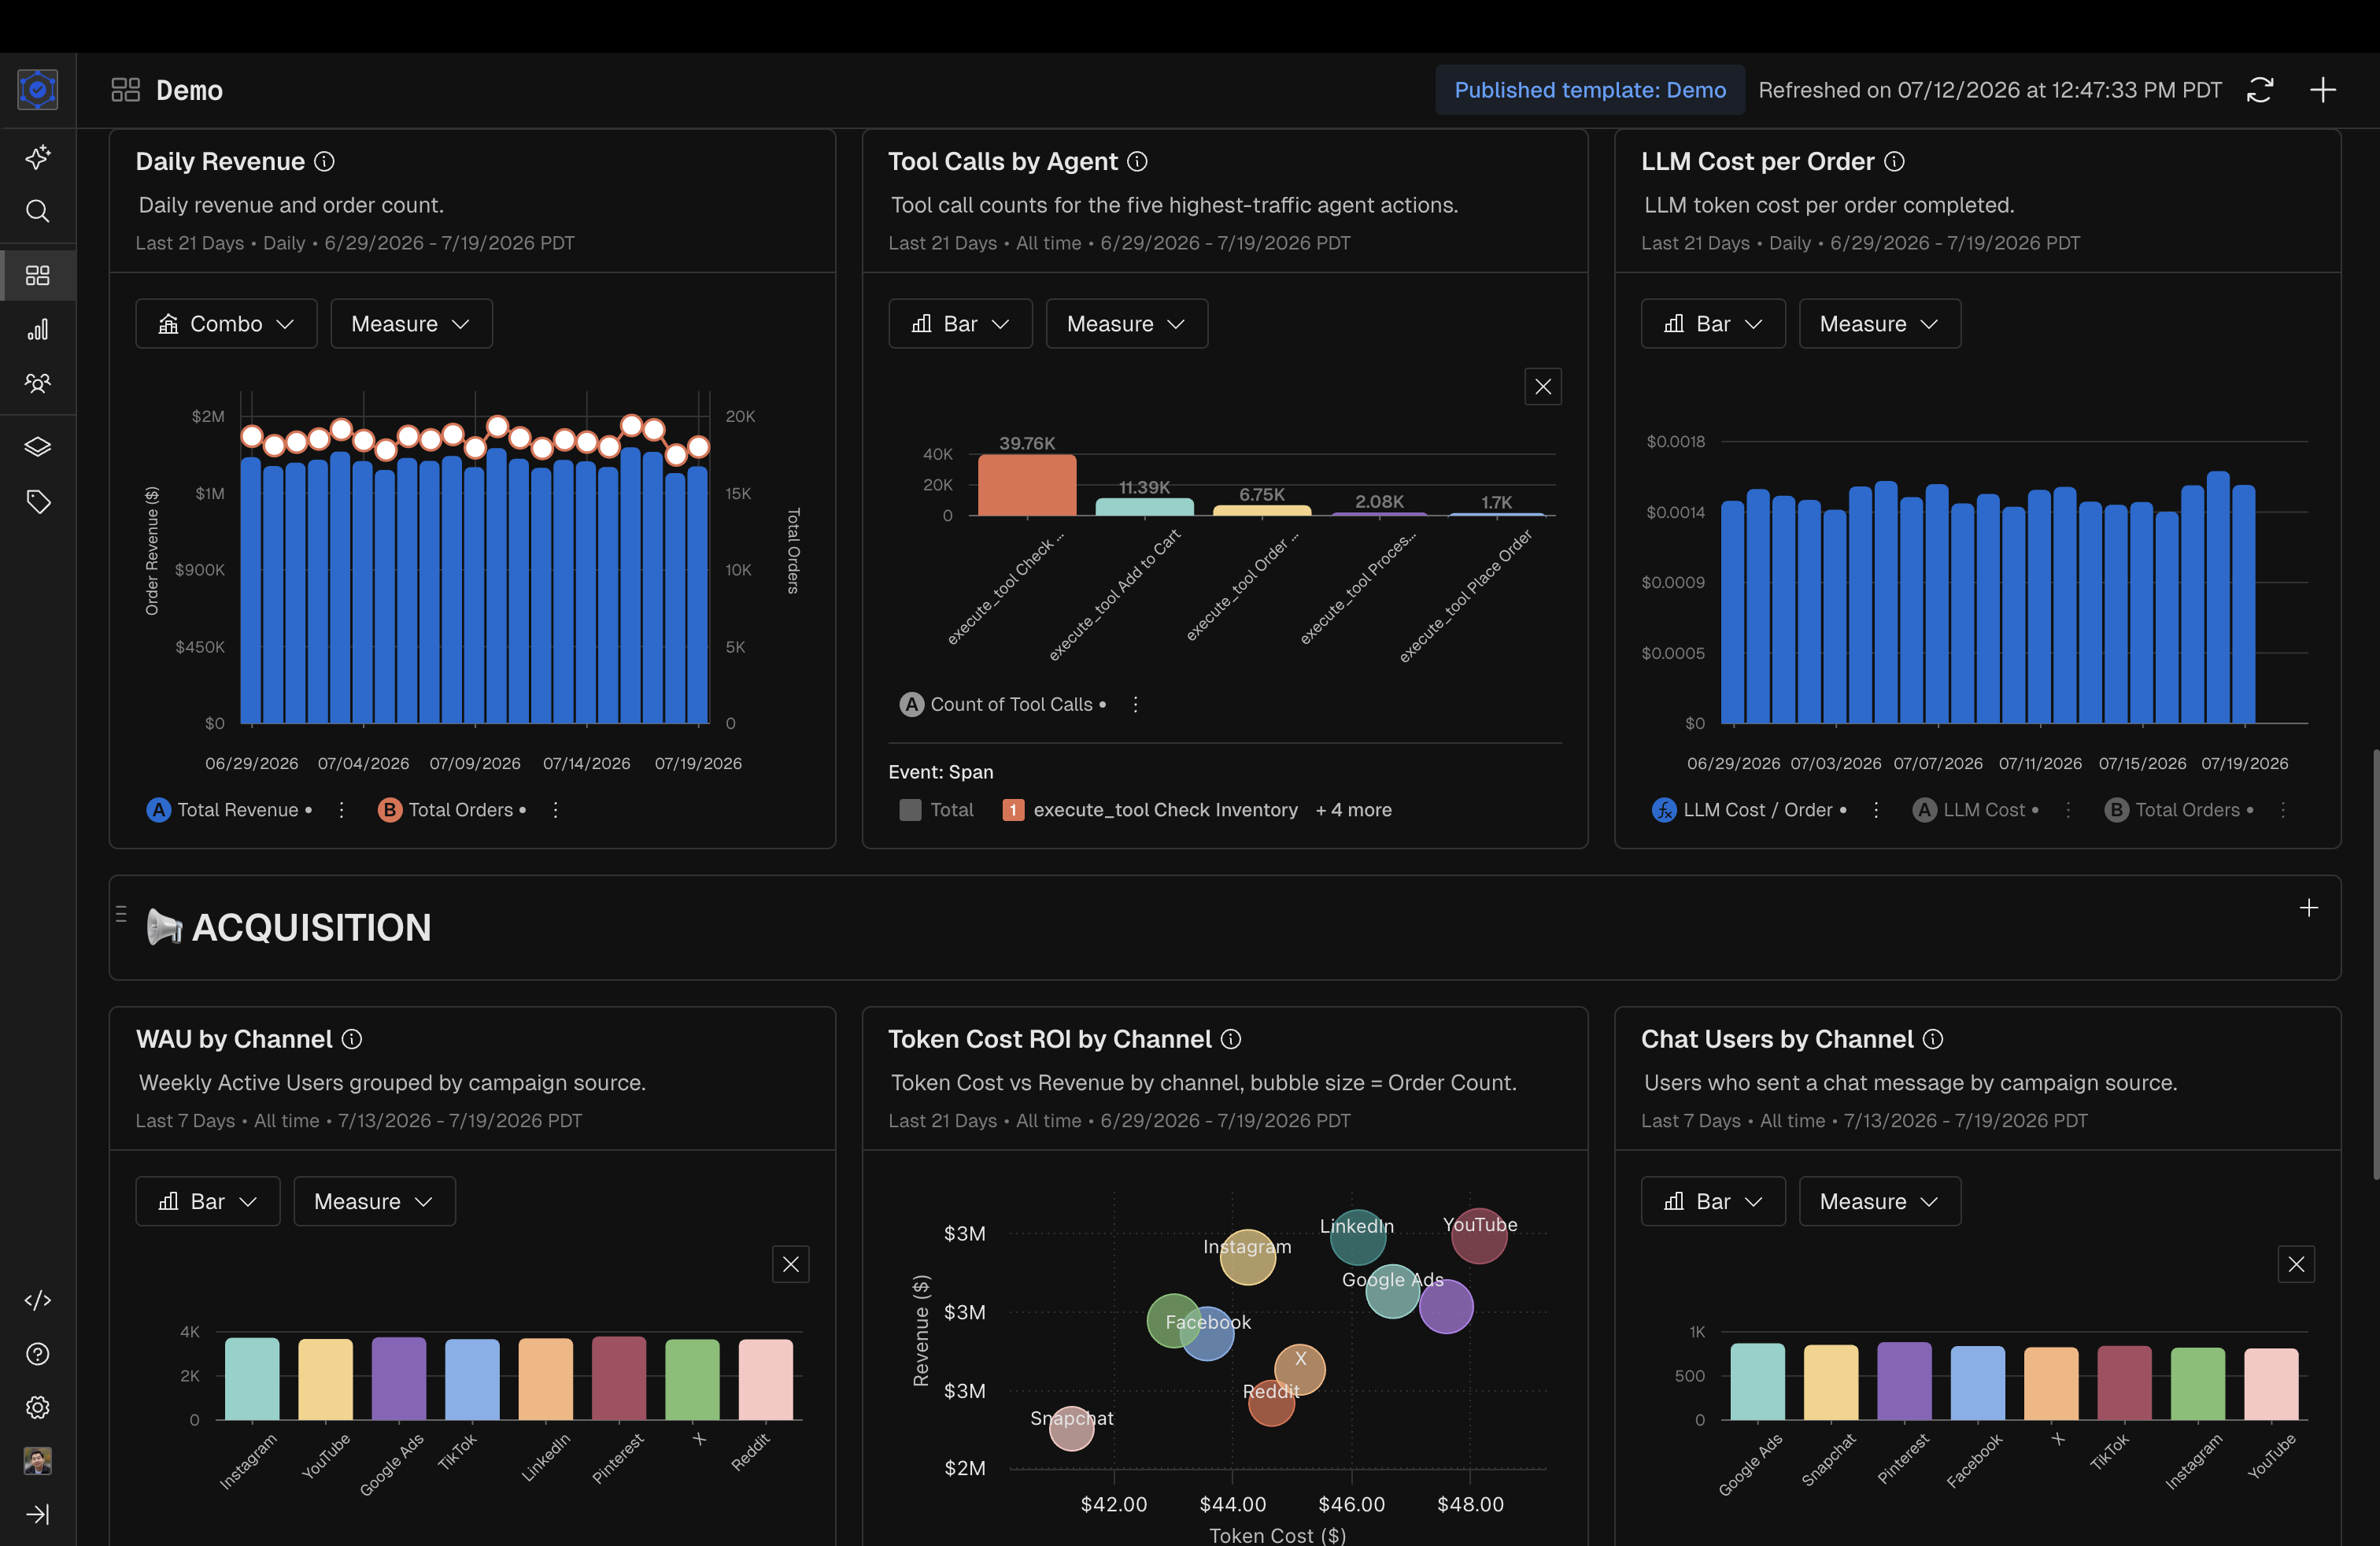Open the users group sidebar icon

coord(37,383)
